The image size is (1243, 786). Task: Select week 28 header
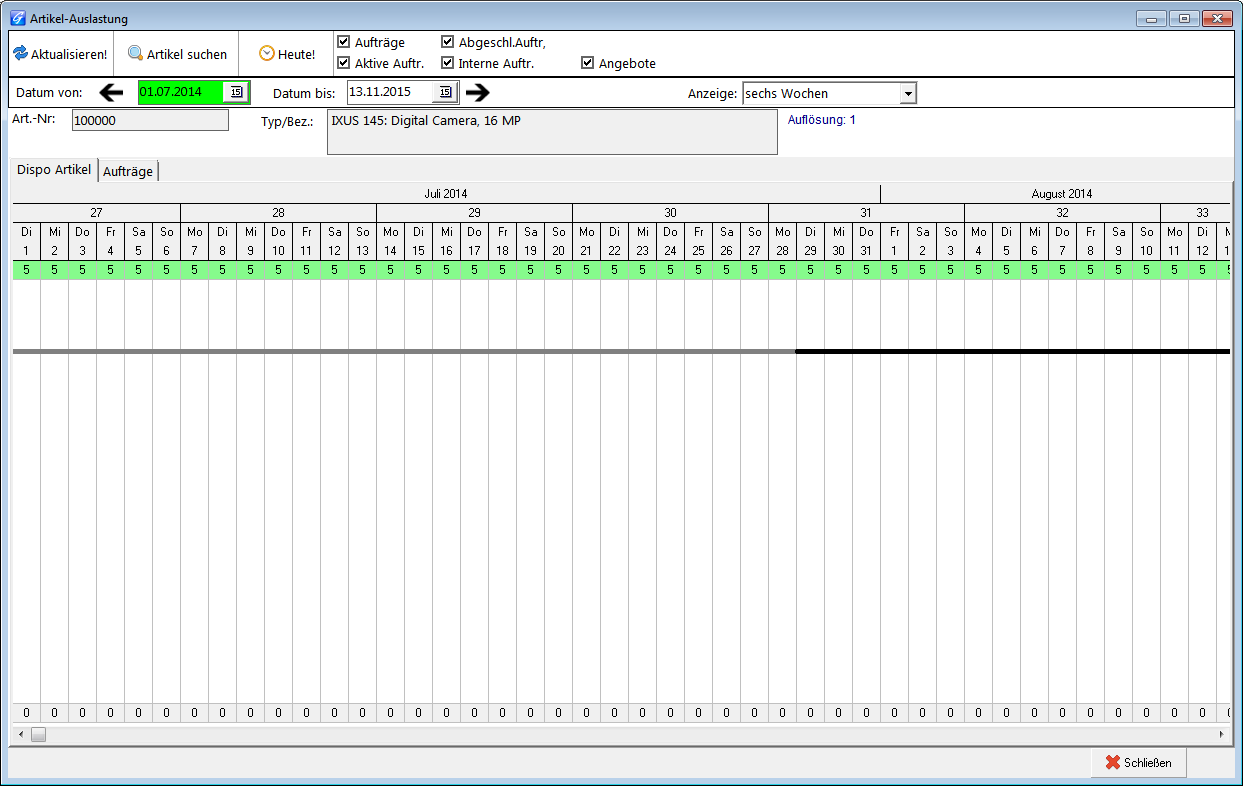tap(278, 213)
